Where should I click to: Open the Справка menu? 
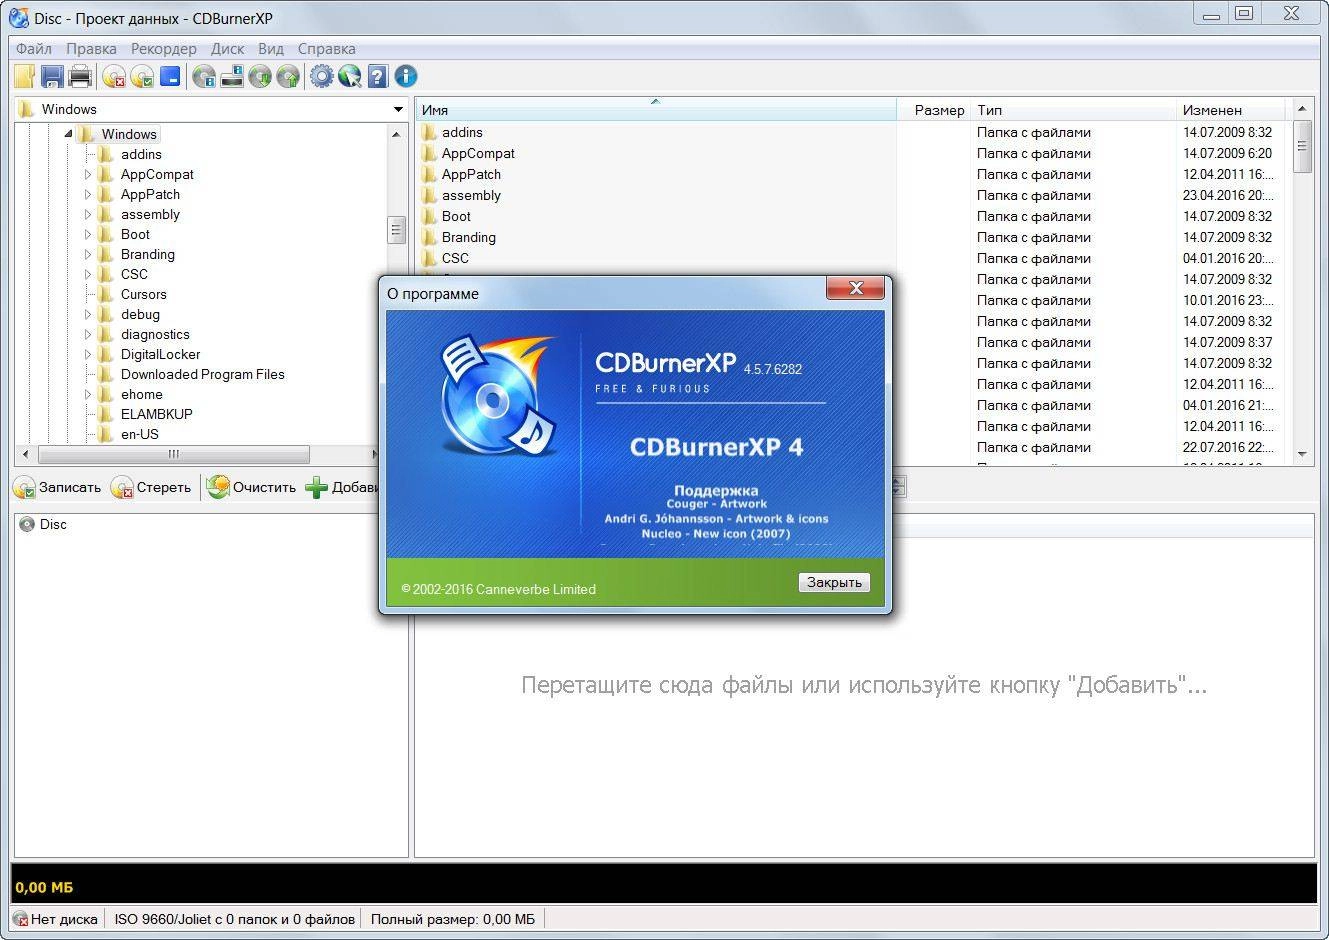pos(327,48)
